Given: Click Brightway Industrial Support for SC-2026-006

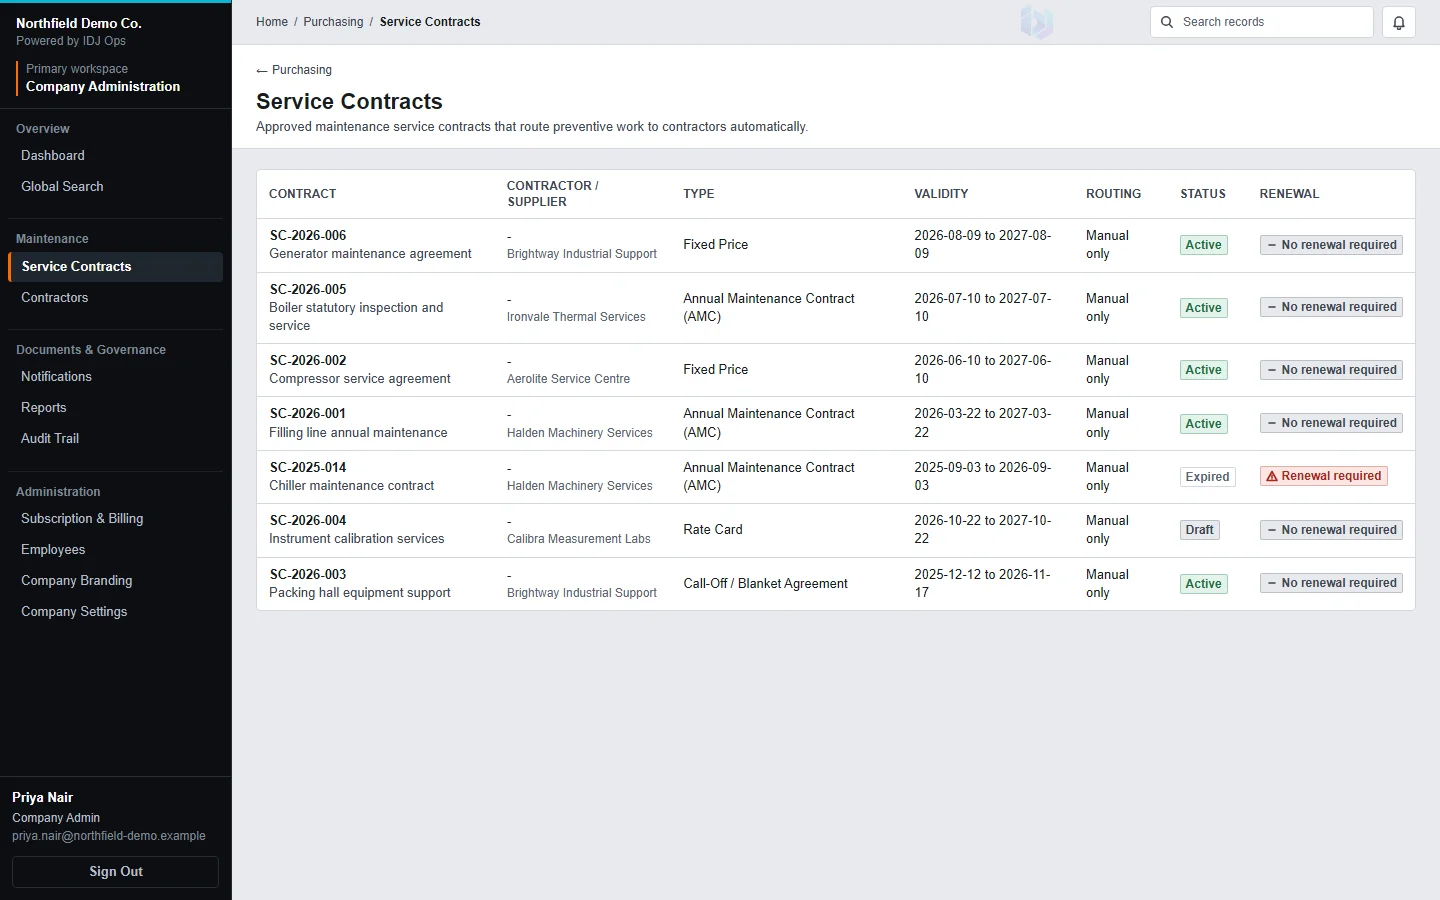Looking at the screenshot, I should (582, 254).
